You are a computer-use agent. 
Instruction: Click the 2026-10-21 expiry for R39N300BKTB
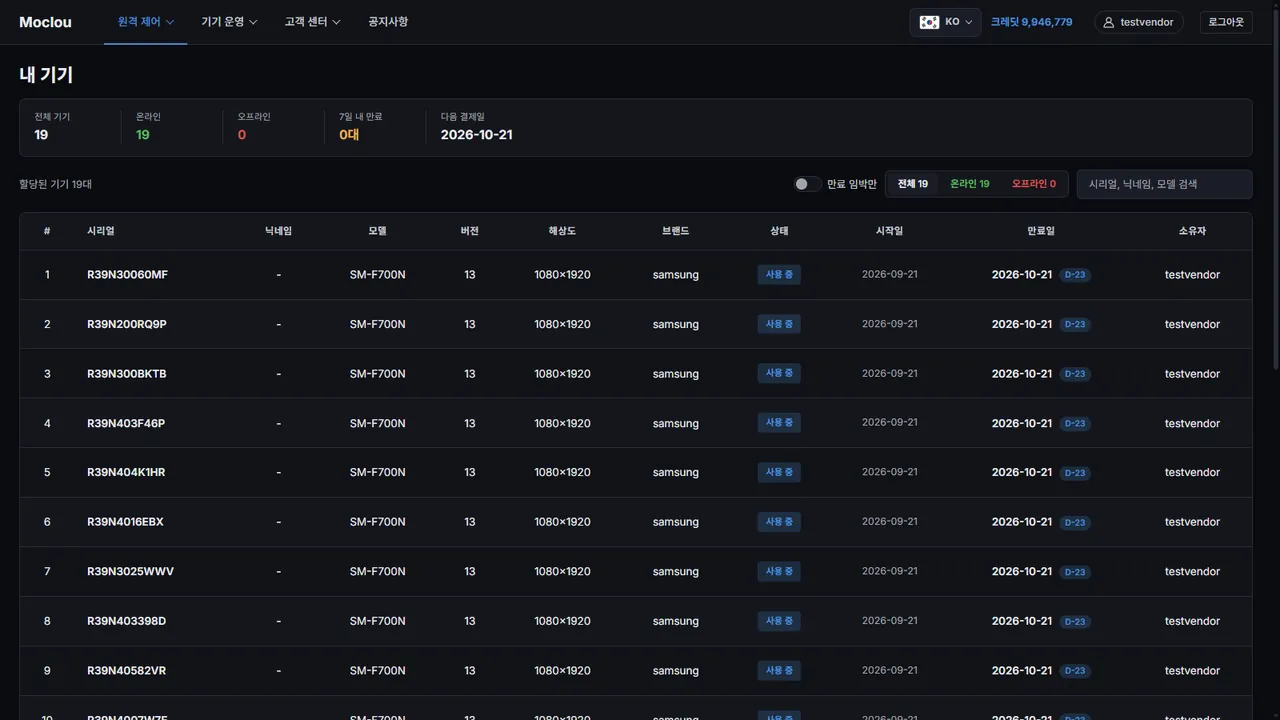pos(1022,374)
